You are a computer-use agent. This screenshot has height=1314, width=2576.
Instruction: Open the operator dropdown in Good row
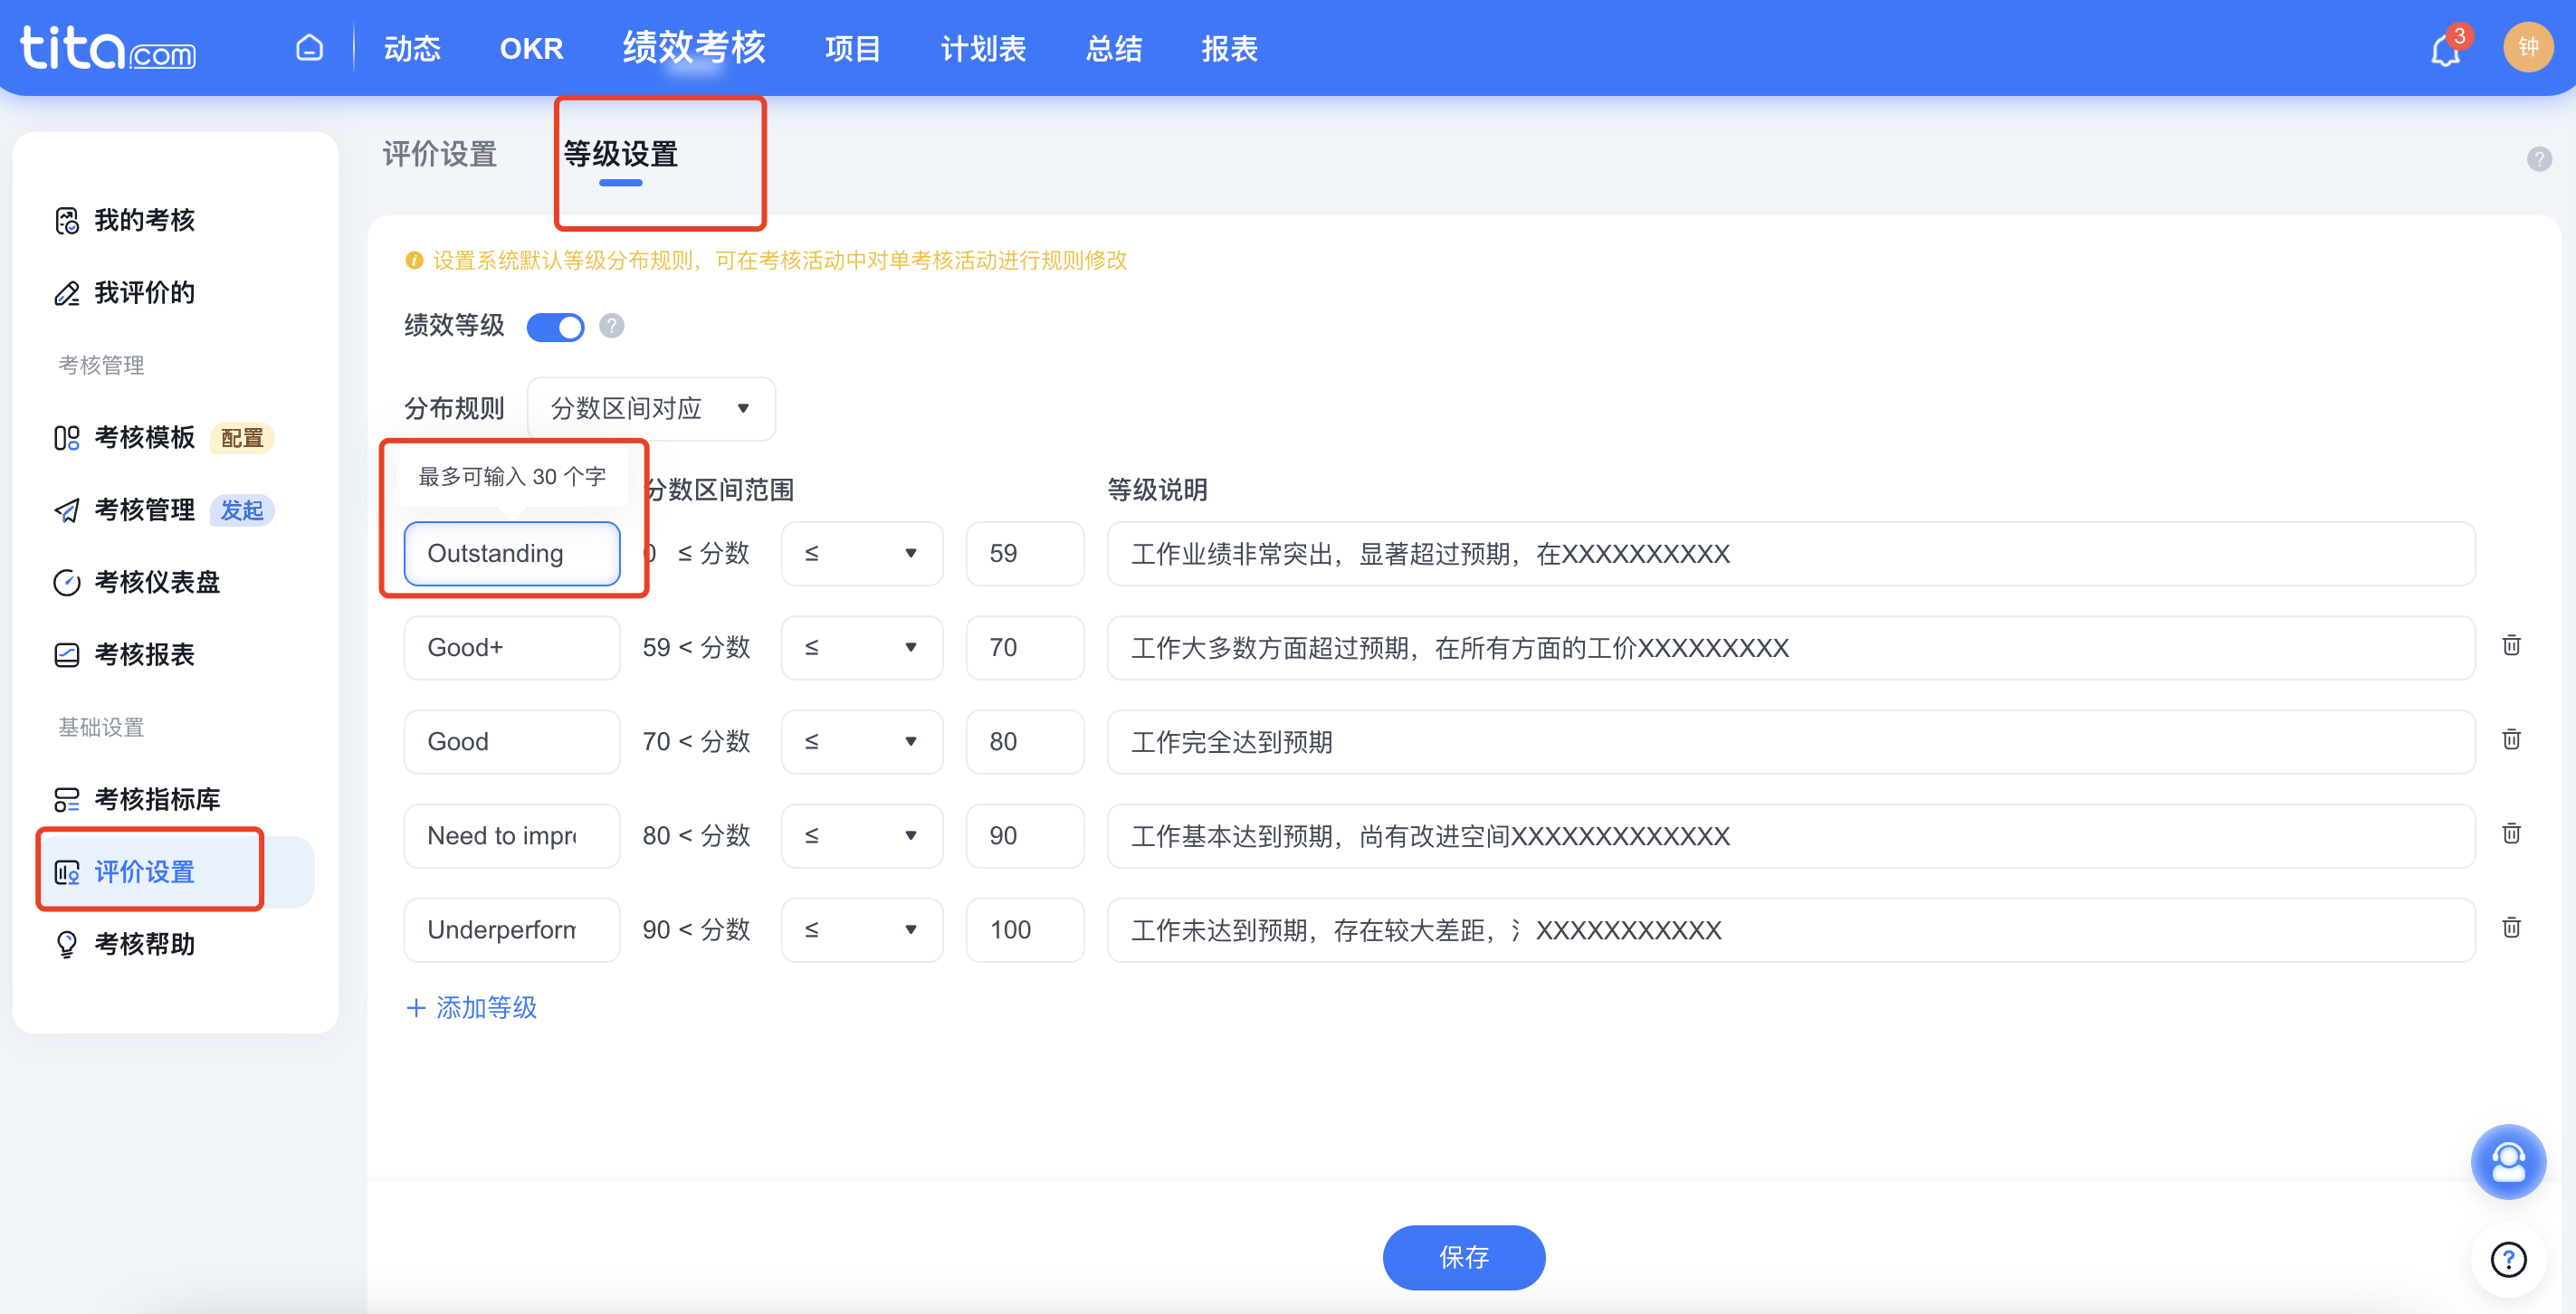pyautogui.click(x=862, y=741)
